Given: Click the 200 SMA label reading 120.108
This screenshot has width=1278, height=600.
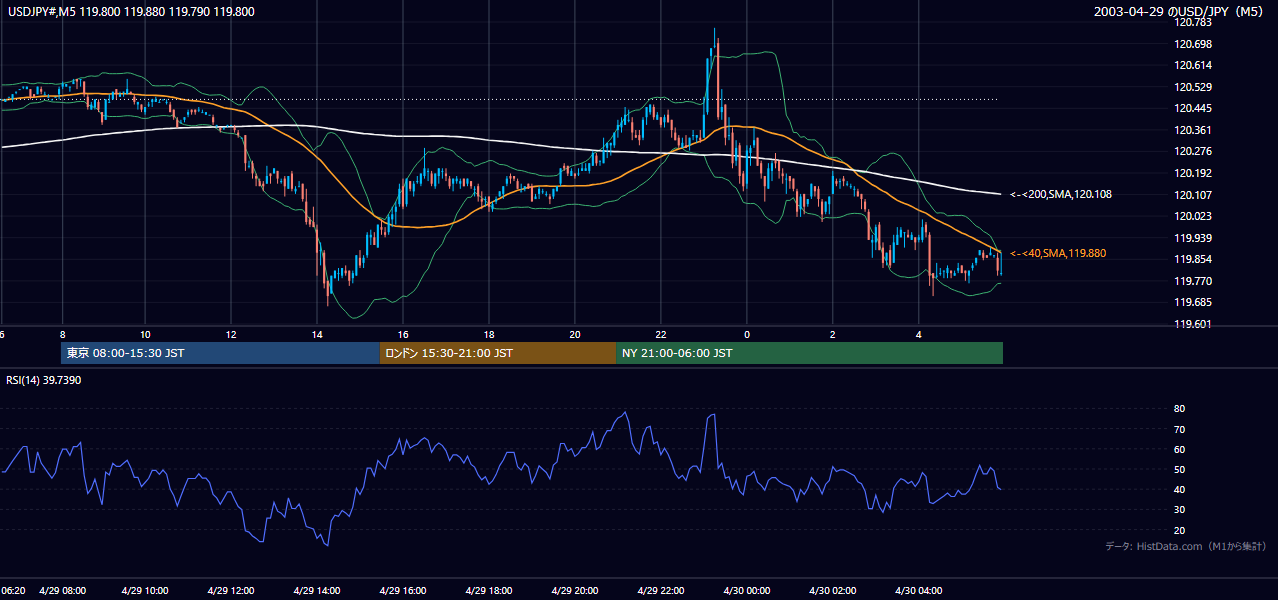Looking at the screenshot, I should [x=1061, y=194].
